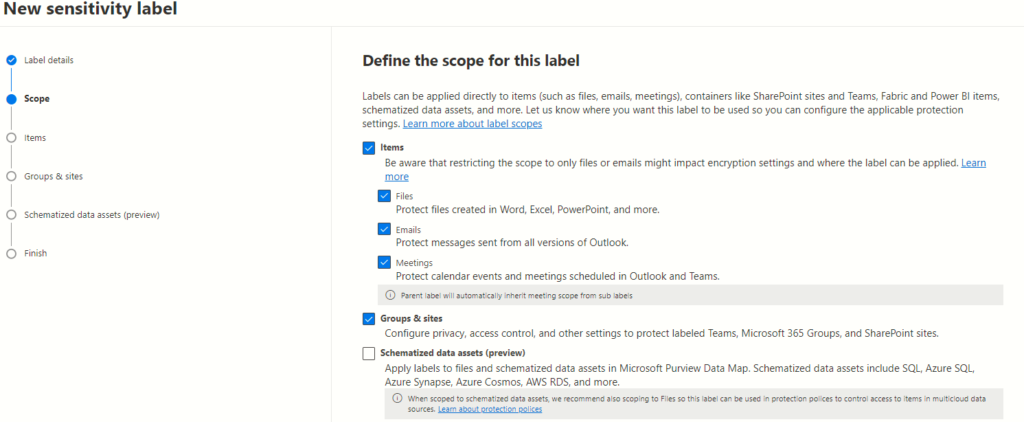Click the info icon beside Parent label note

[x=390, y=295]
